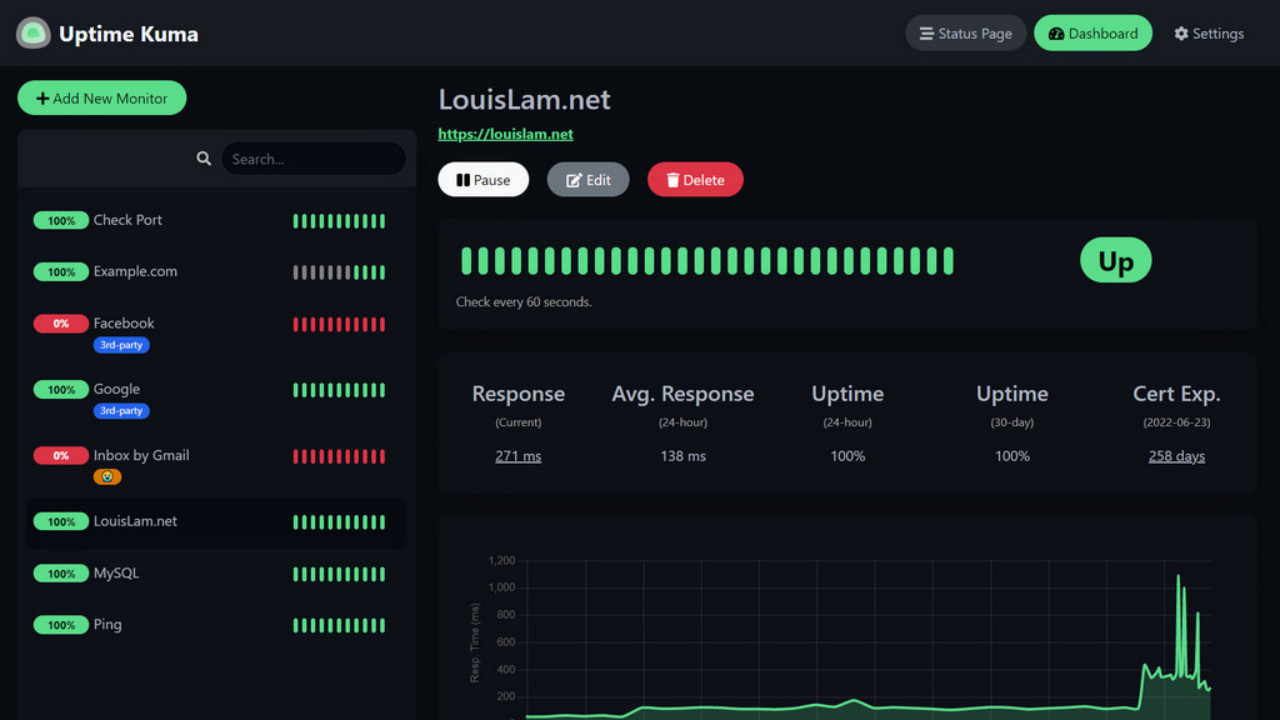
Task: Click the monkey emoji badge under Inbox by Gmail
Action: click(107, 476)
